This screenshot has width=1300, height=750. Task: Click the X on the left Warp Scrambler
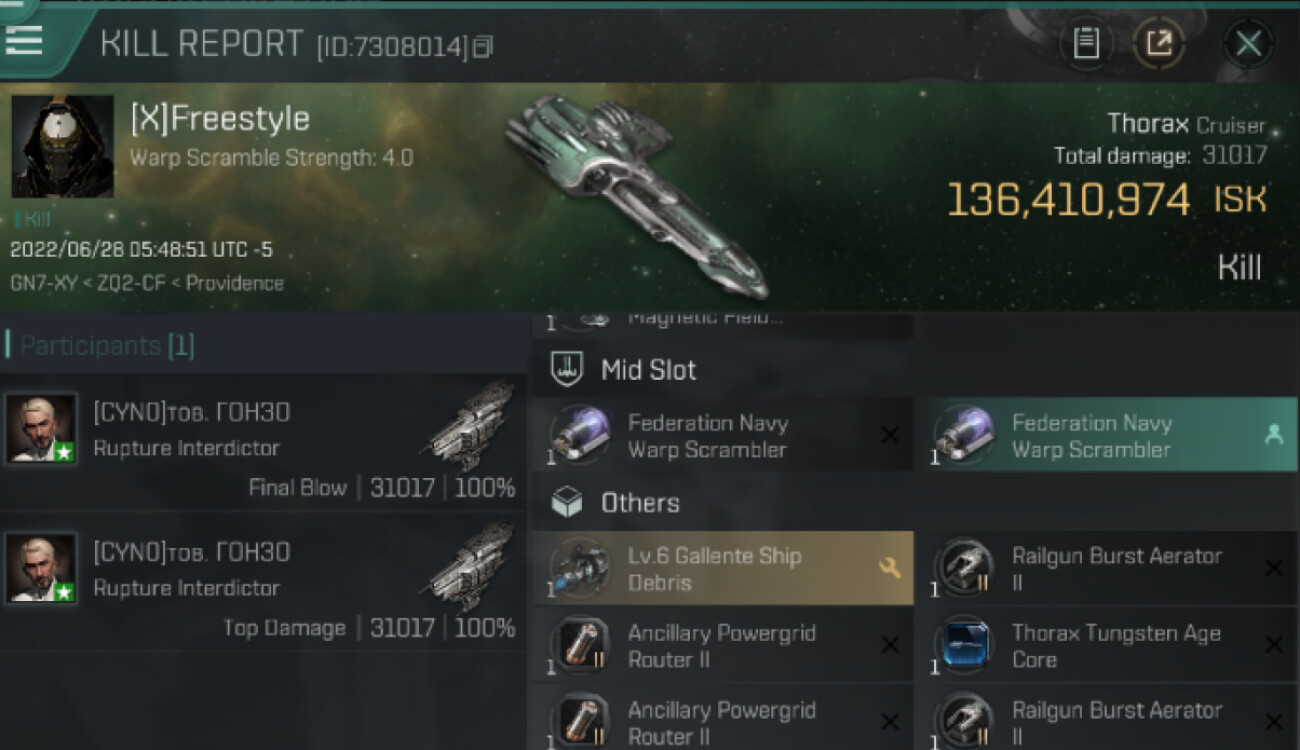[888, 435]
